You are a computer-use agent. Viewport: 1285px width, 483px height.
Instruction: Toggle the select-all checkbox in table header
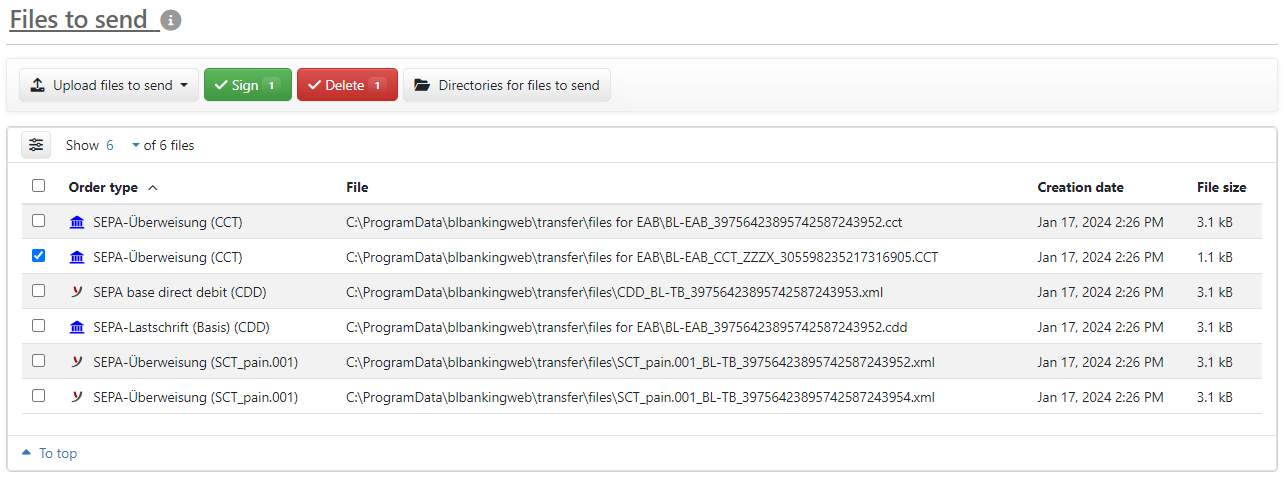coord(38,185)
